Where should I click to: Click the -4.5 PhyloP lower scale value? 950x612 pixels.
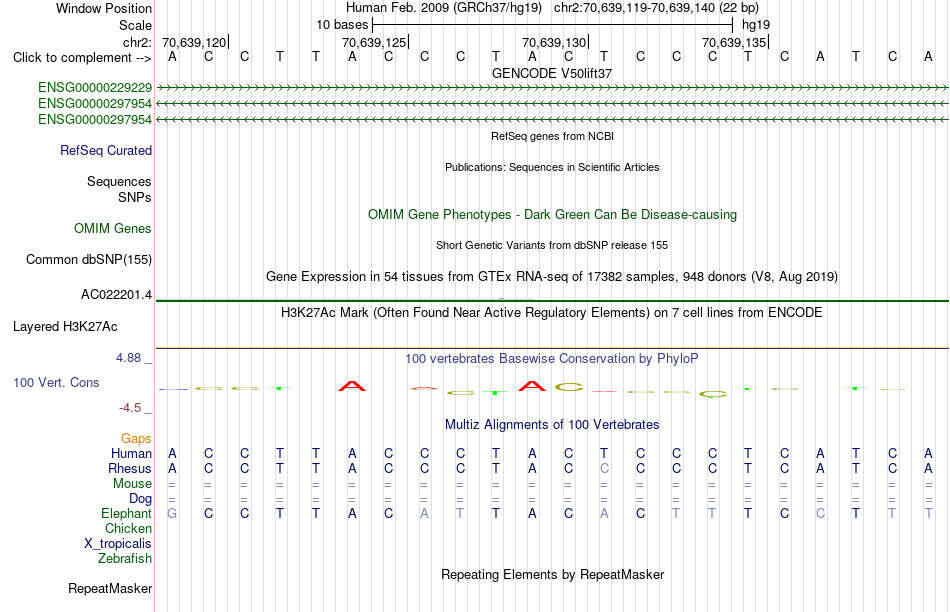click(x=130, y=408)
